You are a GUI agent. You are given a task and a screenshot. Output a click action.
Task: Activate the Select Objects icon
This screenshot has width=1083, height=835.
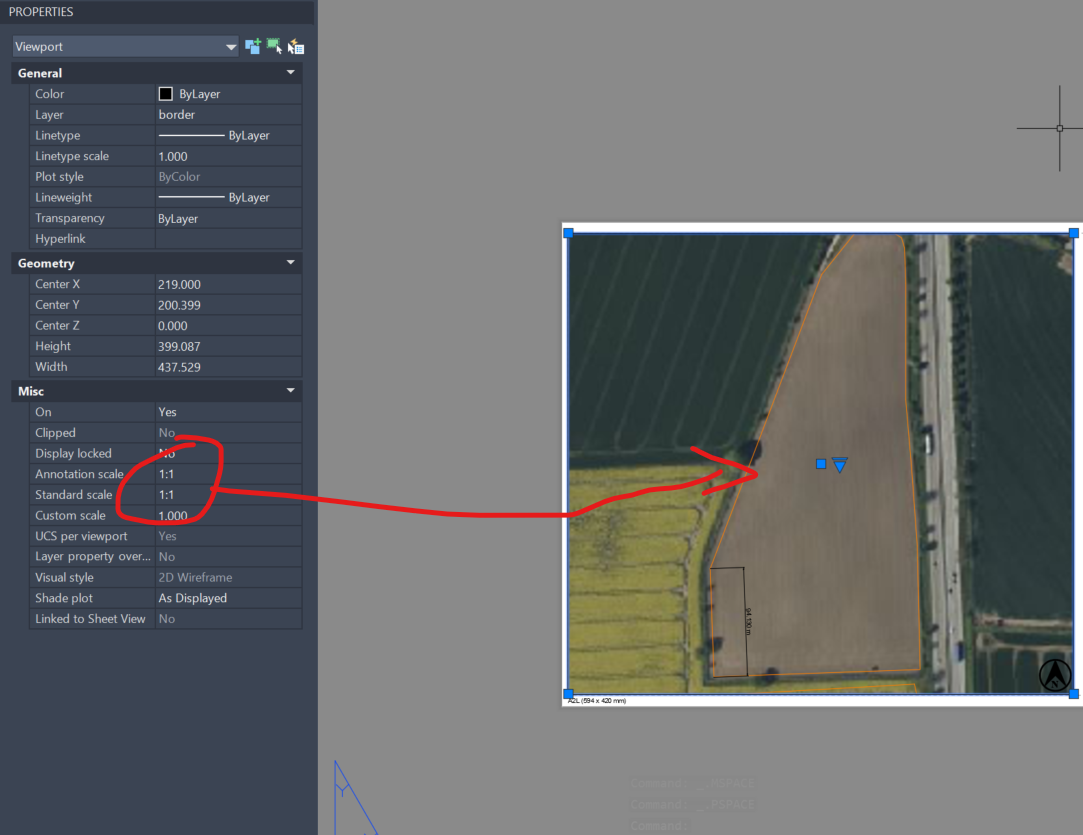pos(273,46)
